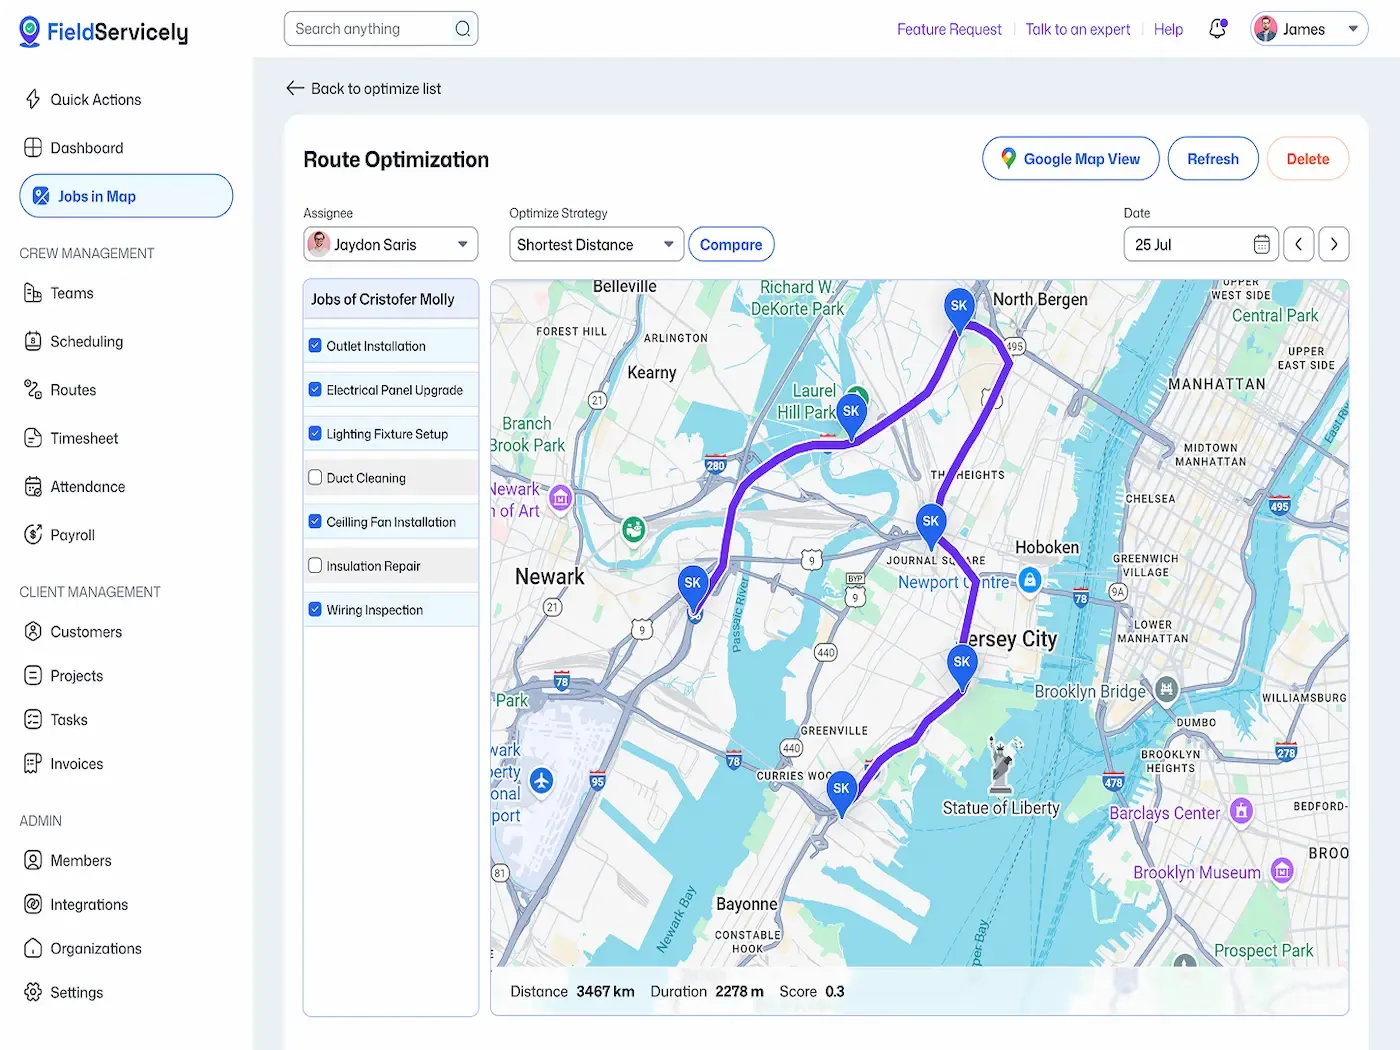Open the calendar icon in the date field

(1261, 244)
